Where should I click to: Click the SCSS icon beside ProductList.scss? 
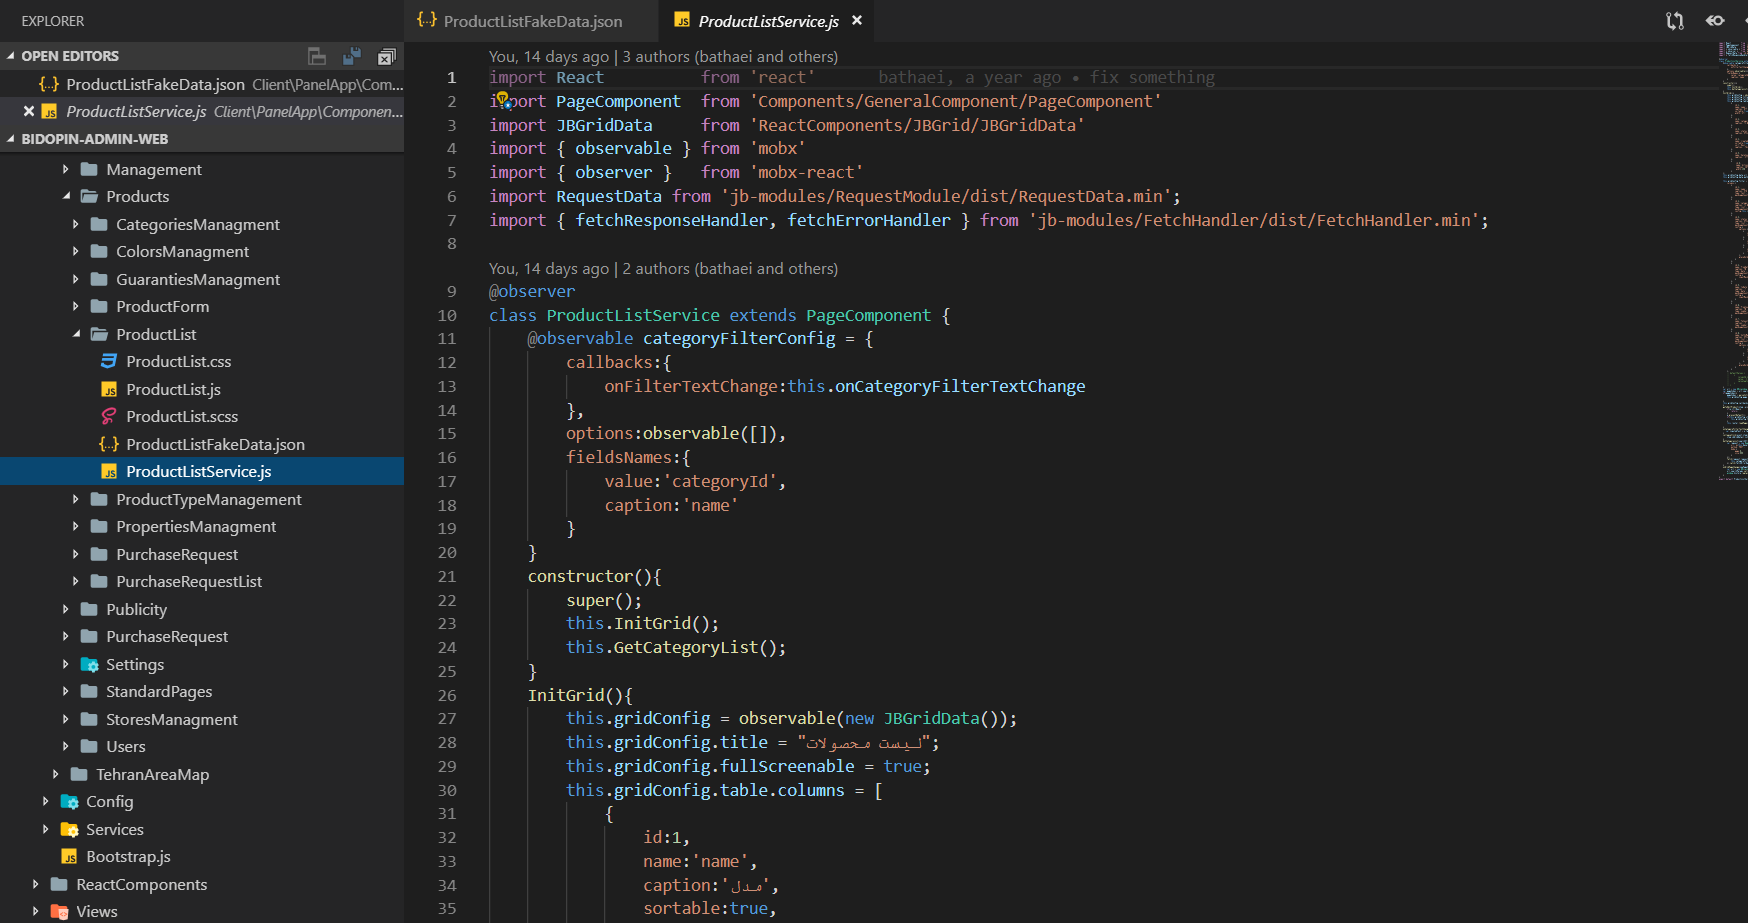pyautogui.click(x=110, y=416)
